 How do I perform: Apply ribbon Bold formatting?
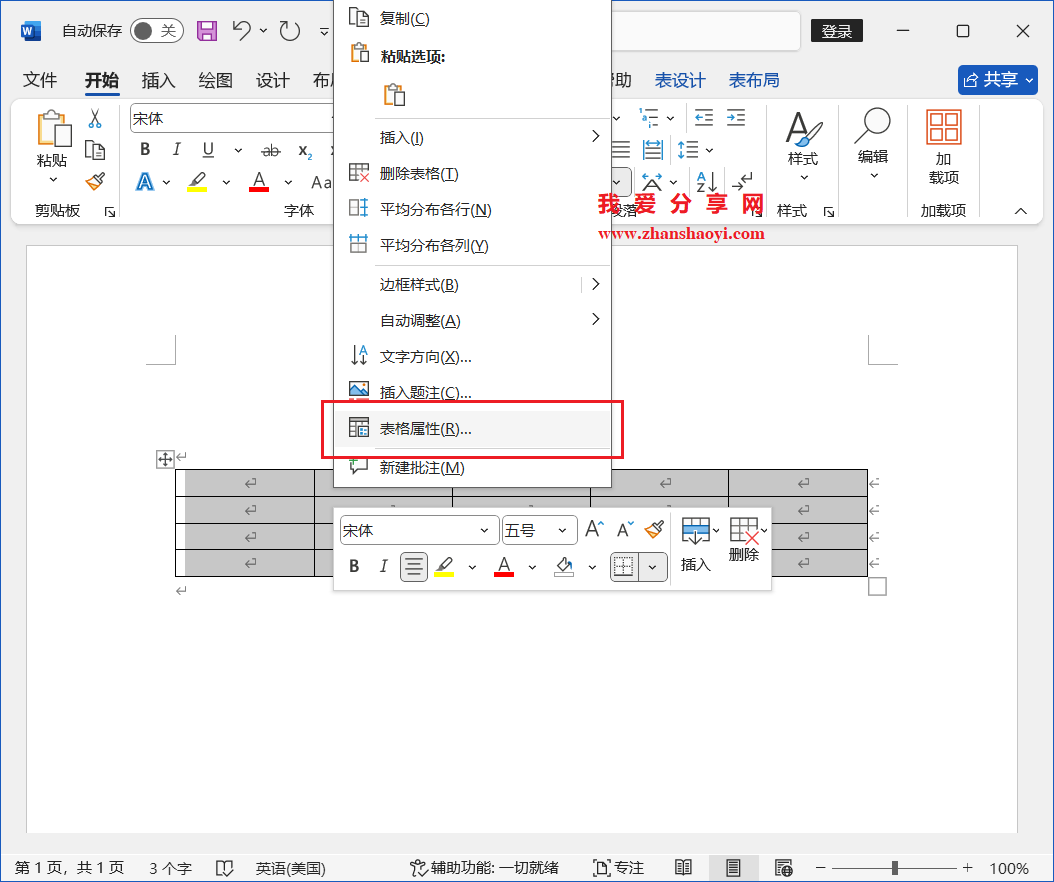coord(145,149)
